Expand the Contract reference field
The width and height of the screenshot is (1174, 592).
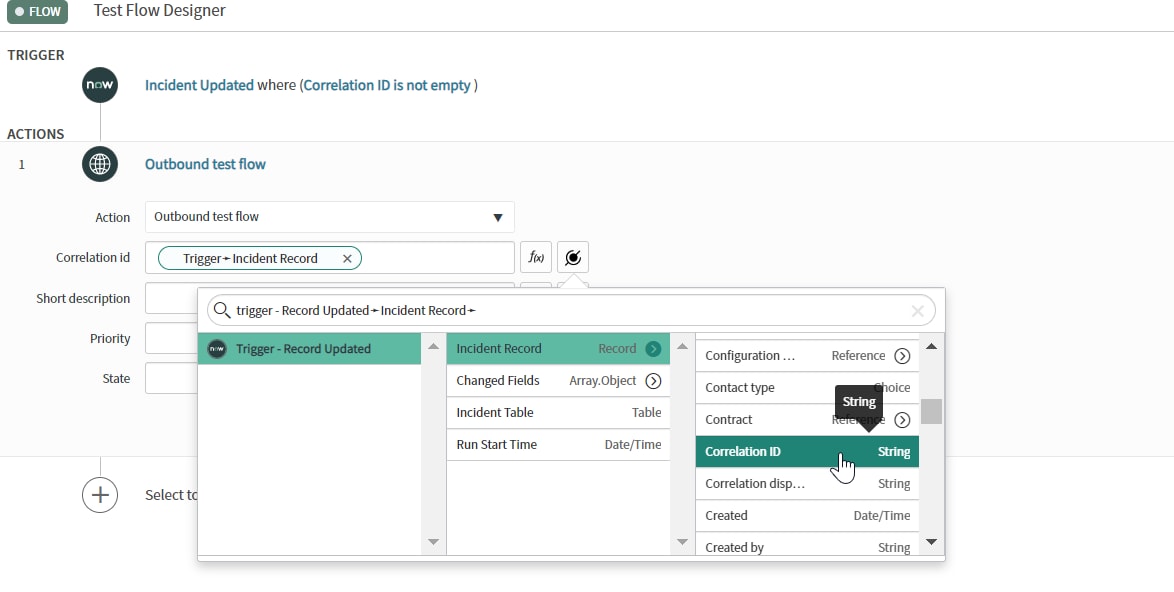[x=902, y=419]
